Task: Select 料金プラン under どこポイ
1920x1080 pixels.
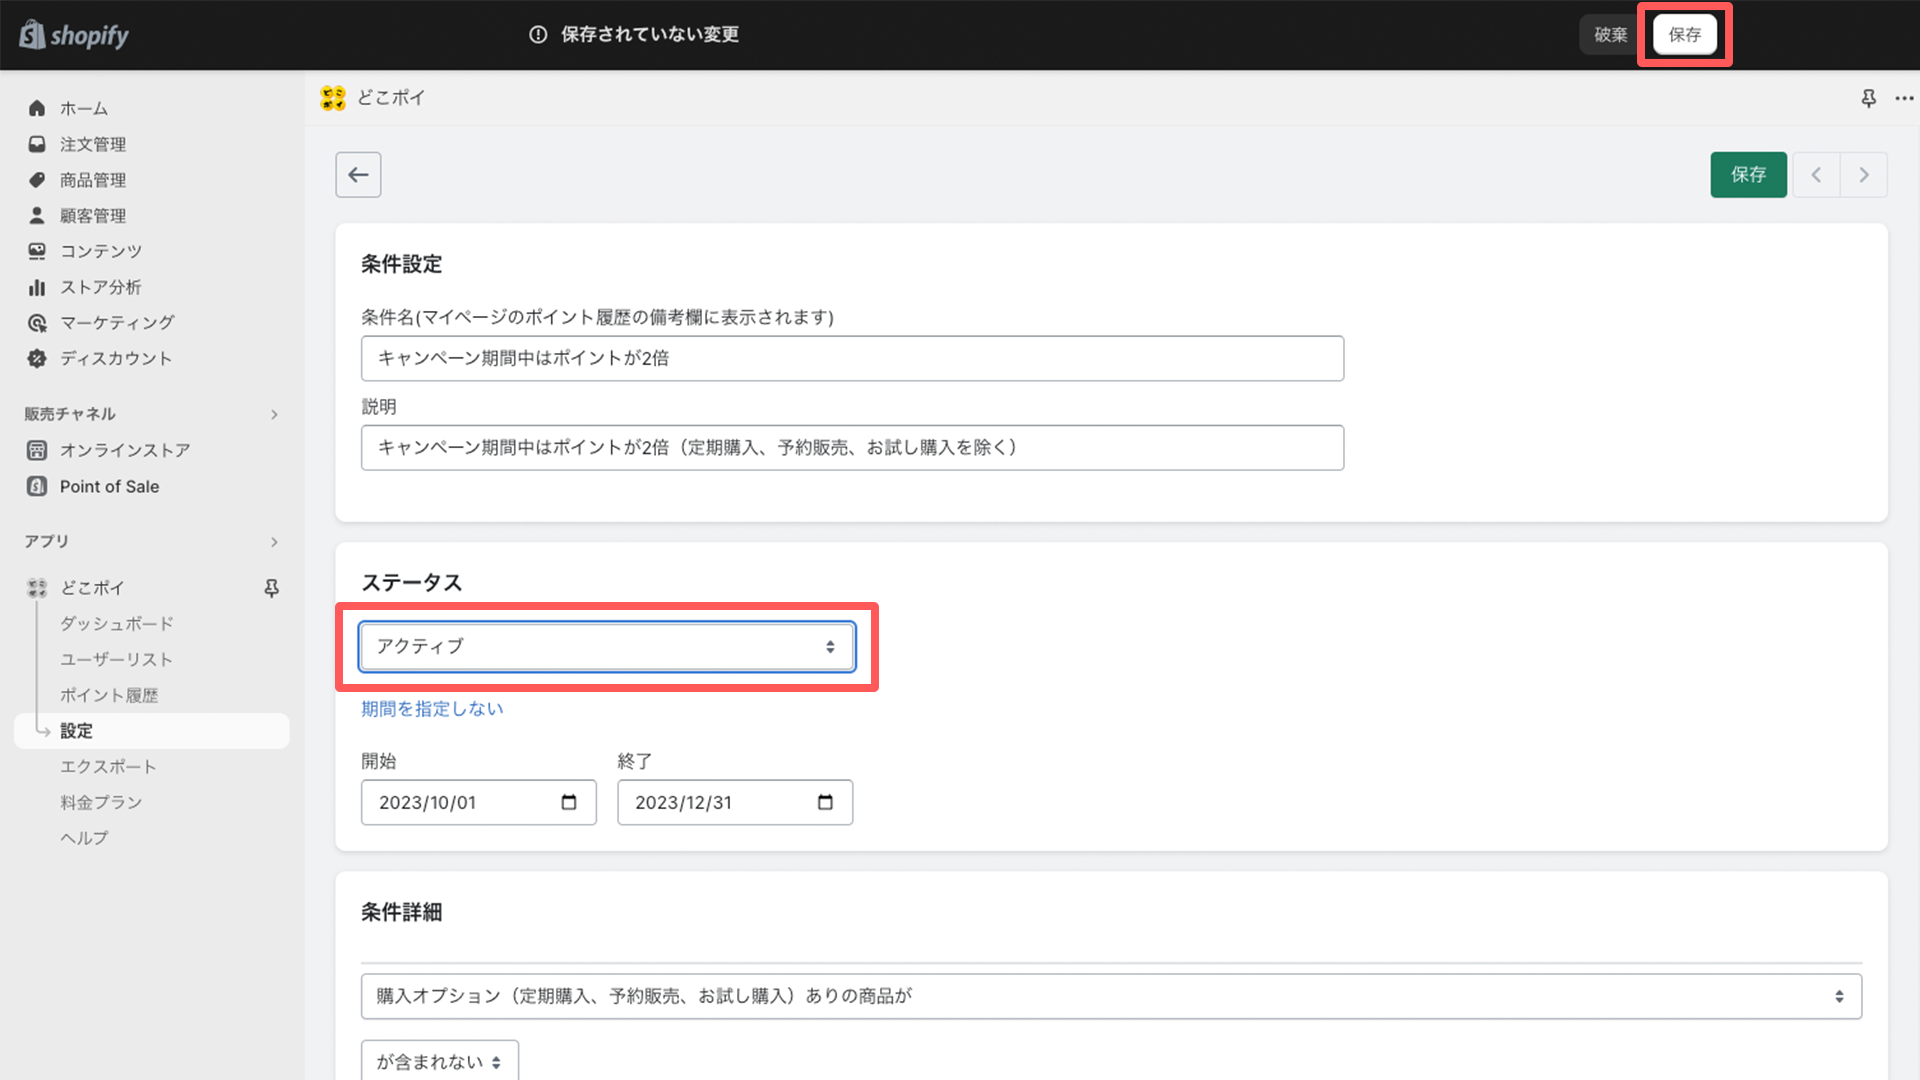Action: [101, 802]
